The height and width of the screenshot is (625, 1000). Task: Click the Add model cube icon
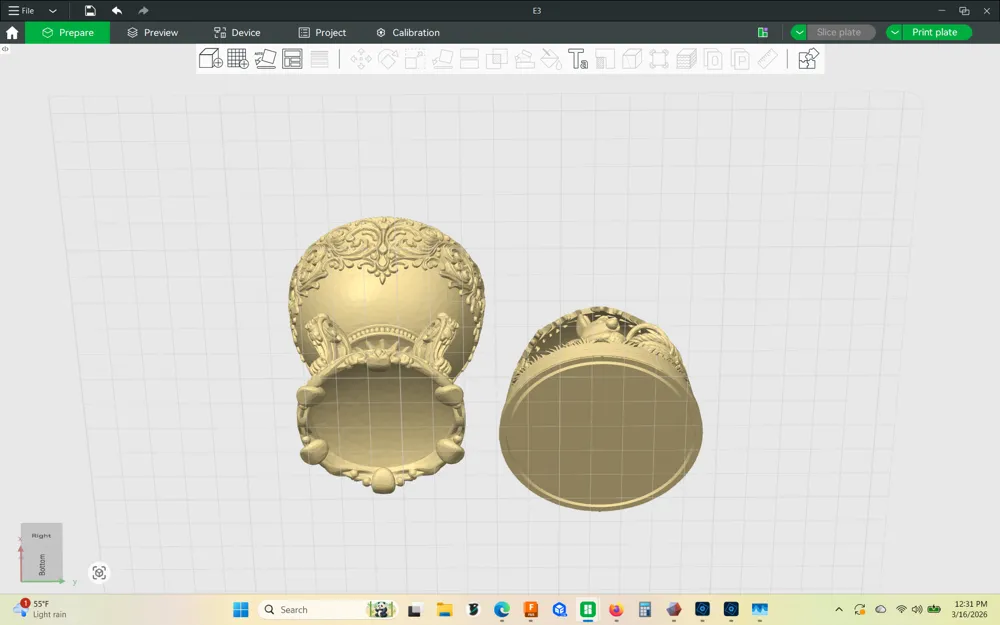pos(210,59)
